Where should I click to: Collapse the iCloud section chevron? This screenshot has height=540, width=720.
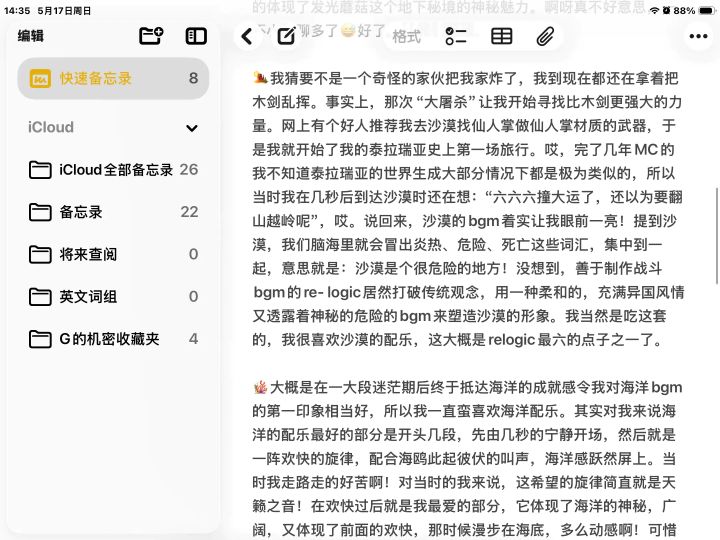192,128
